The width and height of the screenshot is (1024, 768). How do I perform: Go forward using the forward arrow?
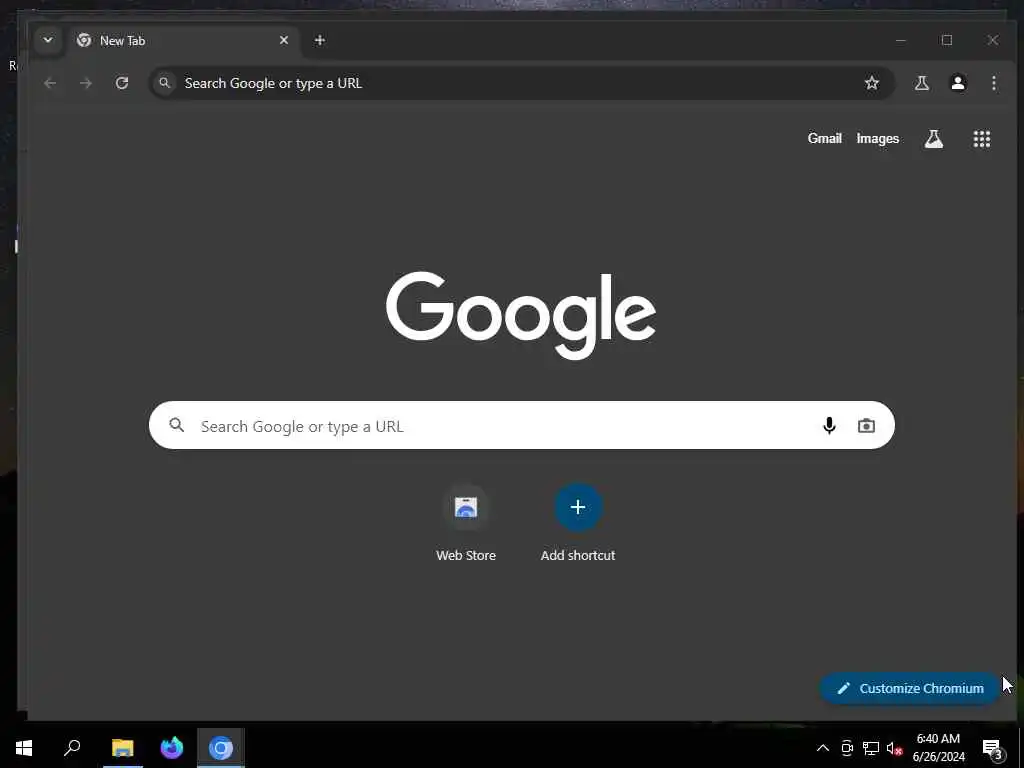(x=86, y=83)
